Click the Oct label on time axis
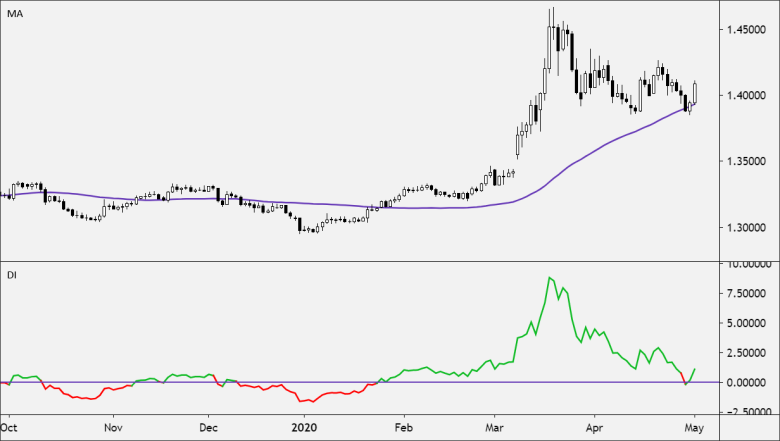 click(x=8, y=428)
